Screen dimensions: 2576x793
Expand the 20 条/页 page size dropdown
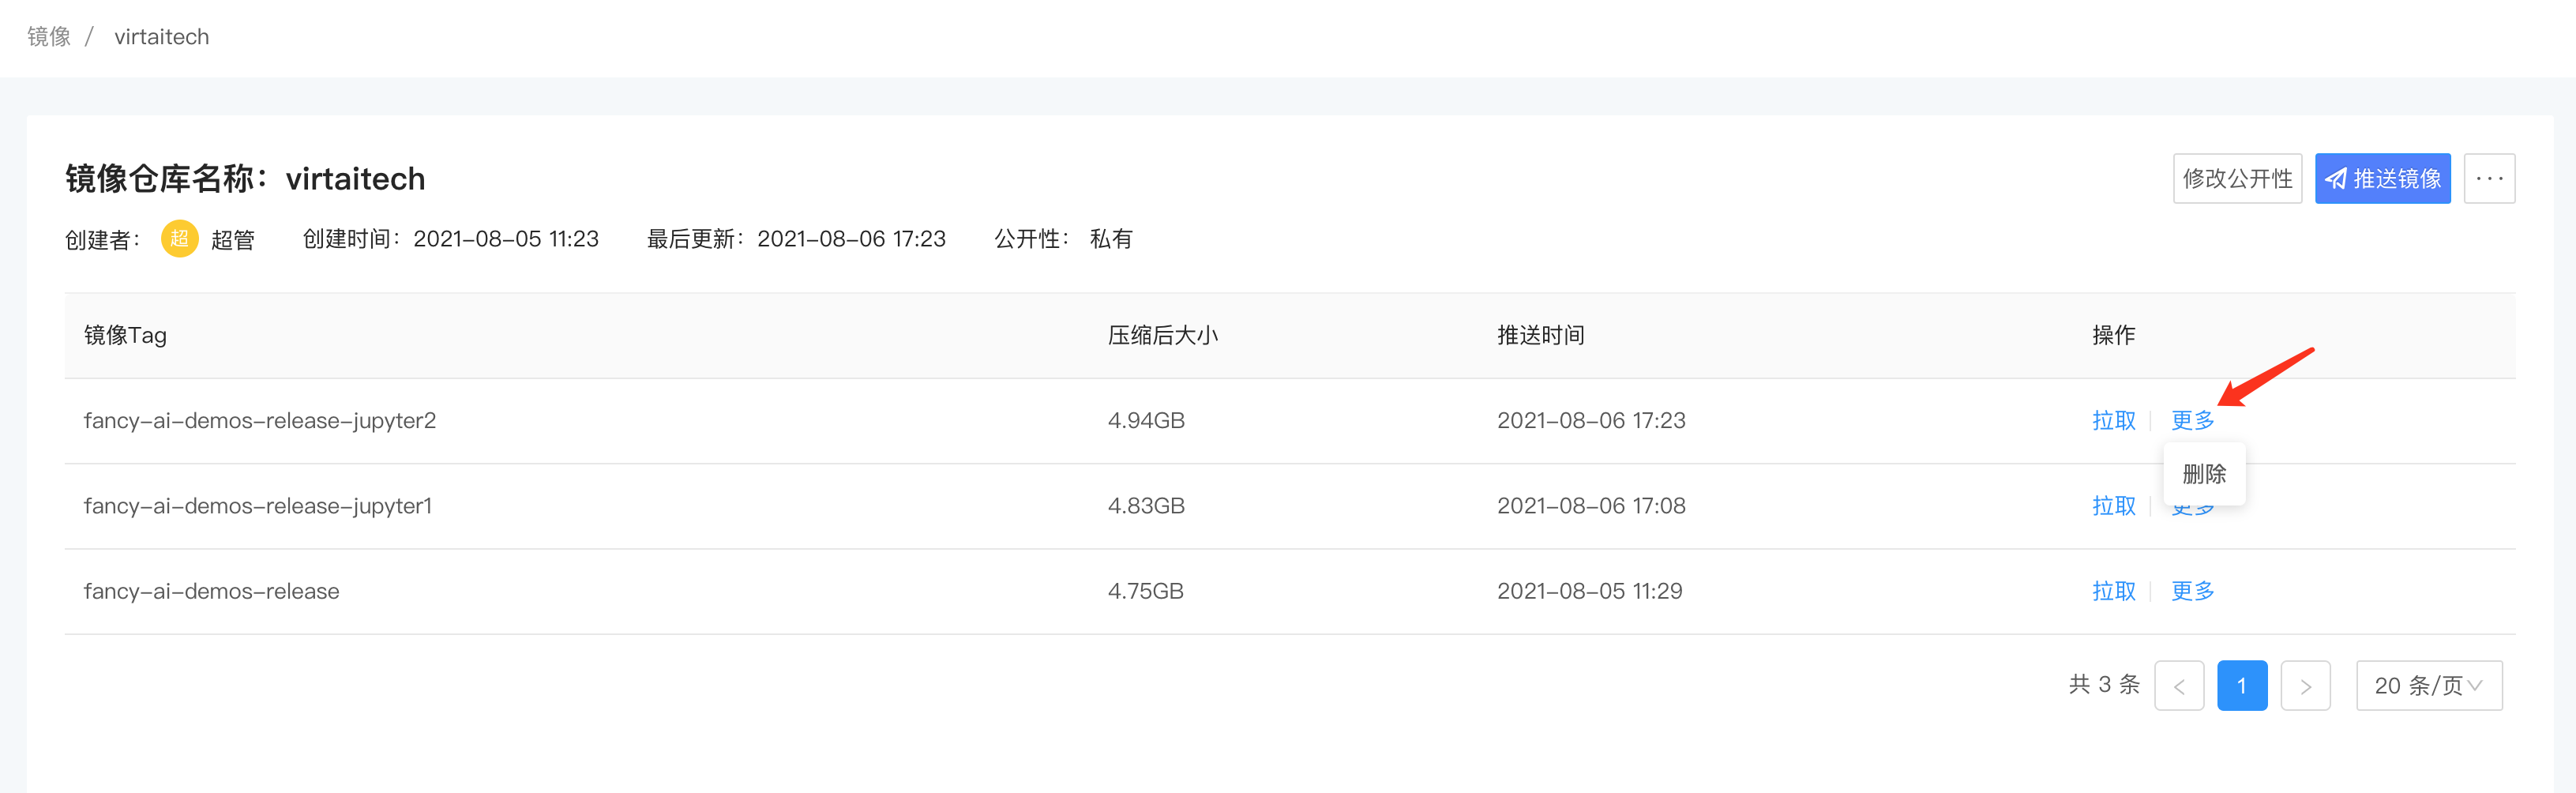(x=2429, y=686)
